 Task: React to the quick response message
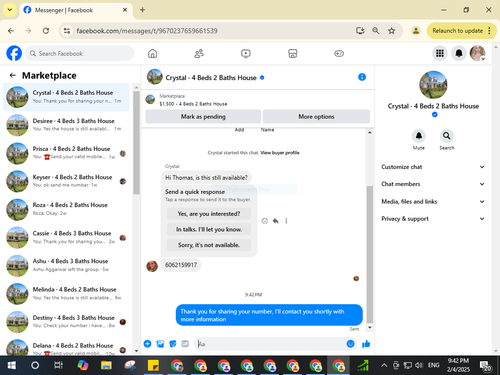[265, 221]
